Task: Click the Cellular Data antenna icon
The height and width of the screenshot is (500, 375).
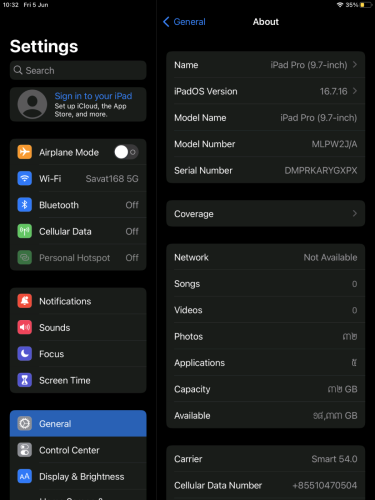Action: (25, 231)
